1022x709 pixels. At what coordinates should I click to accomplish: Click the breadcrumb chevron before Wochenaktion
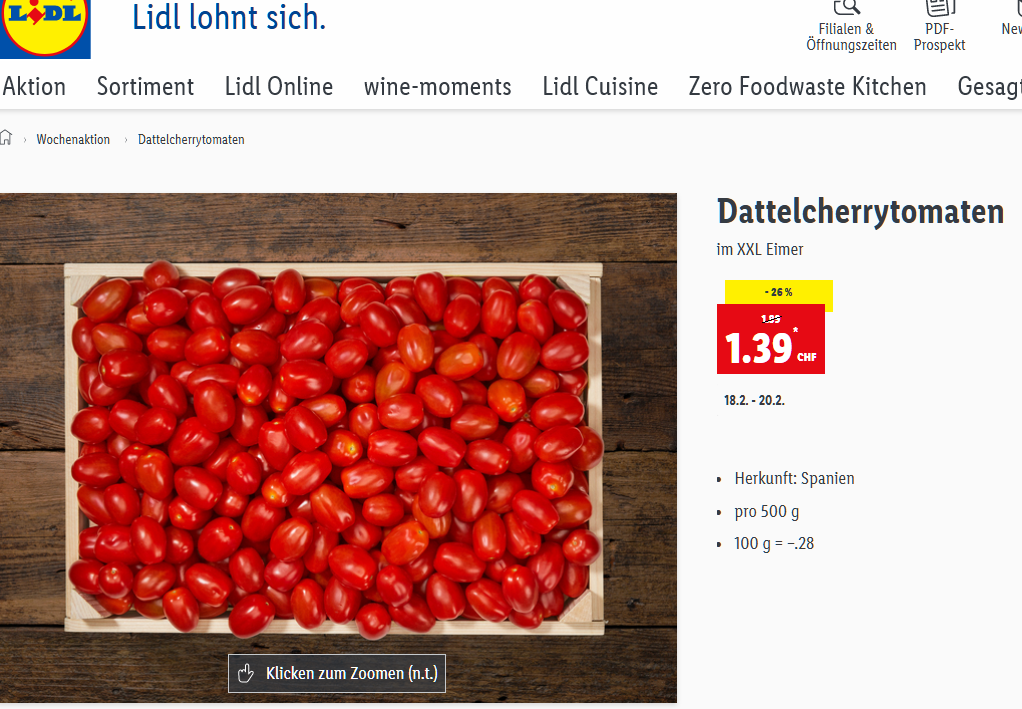point(25,140)
